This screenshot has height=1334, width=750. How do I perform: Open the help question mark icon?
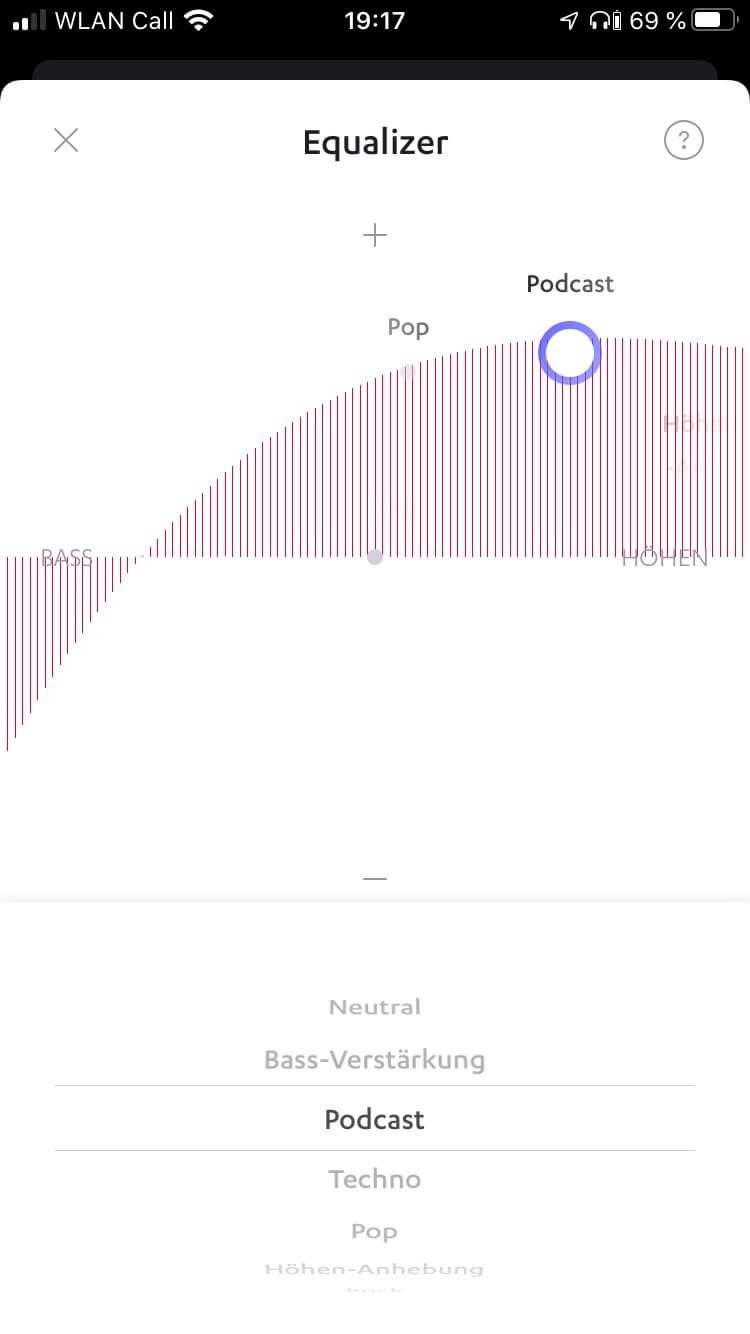[684, 140]
